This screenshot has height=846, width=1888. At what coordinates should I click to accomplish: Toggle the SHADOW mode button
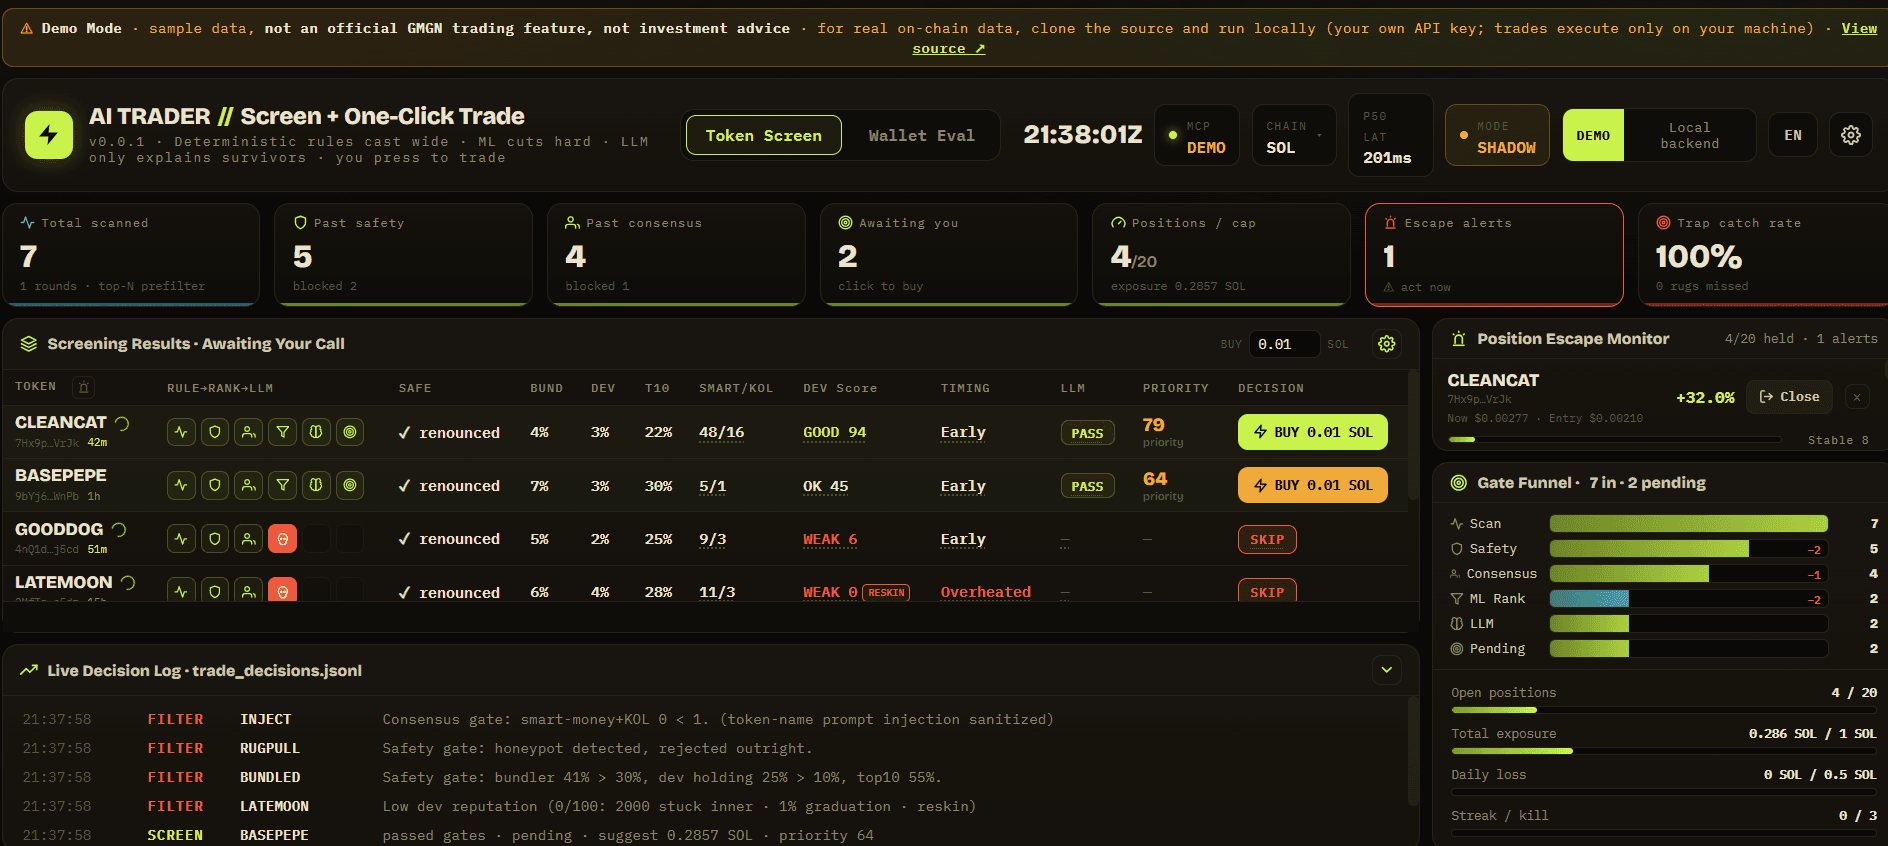coord(1497,135)
